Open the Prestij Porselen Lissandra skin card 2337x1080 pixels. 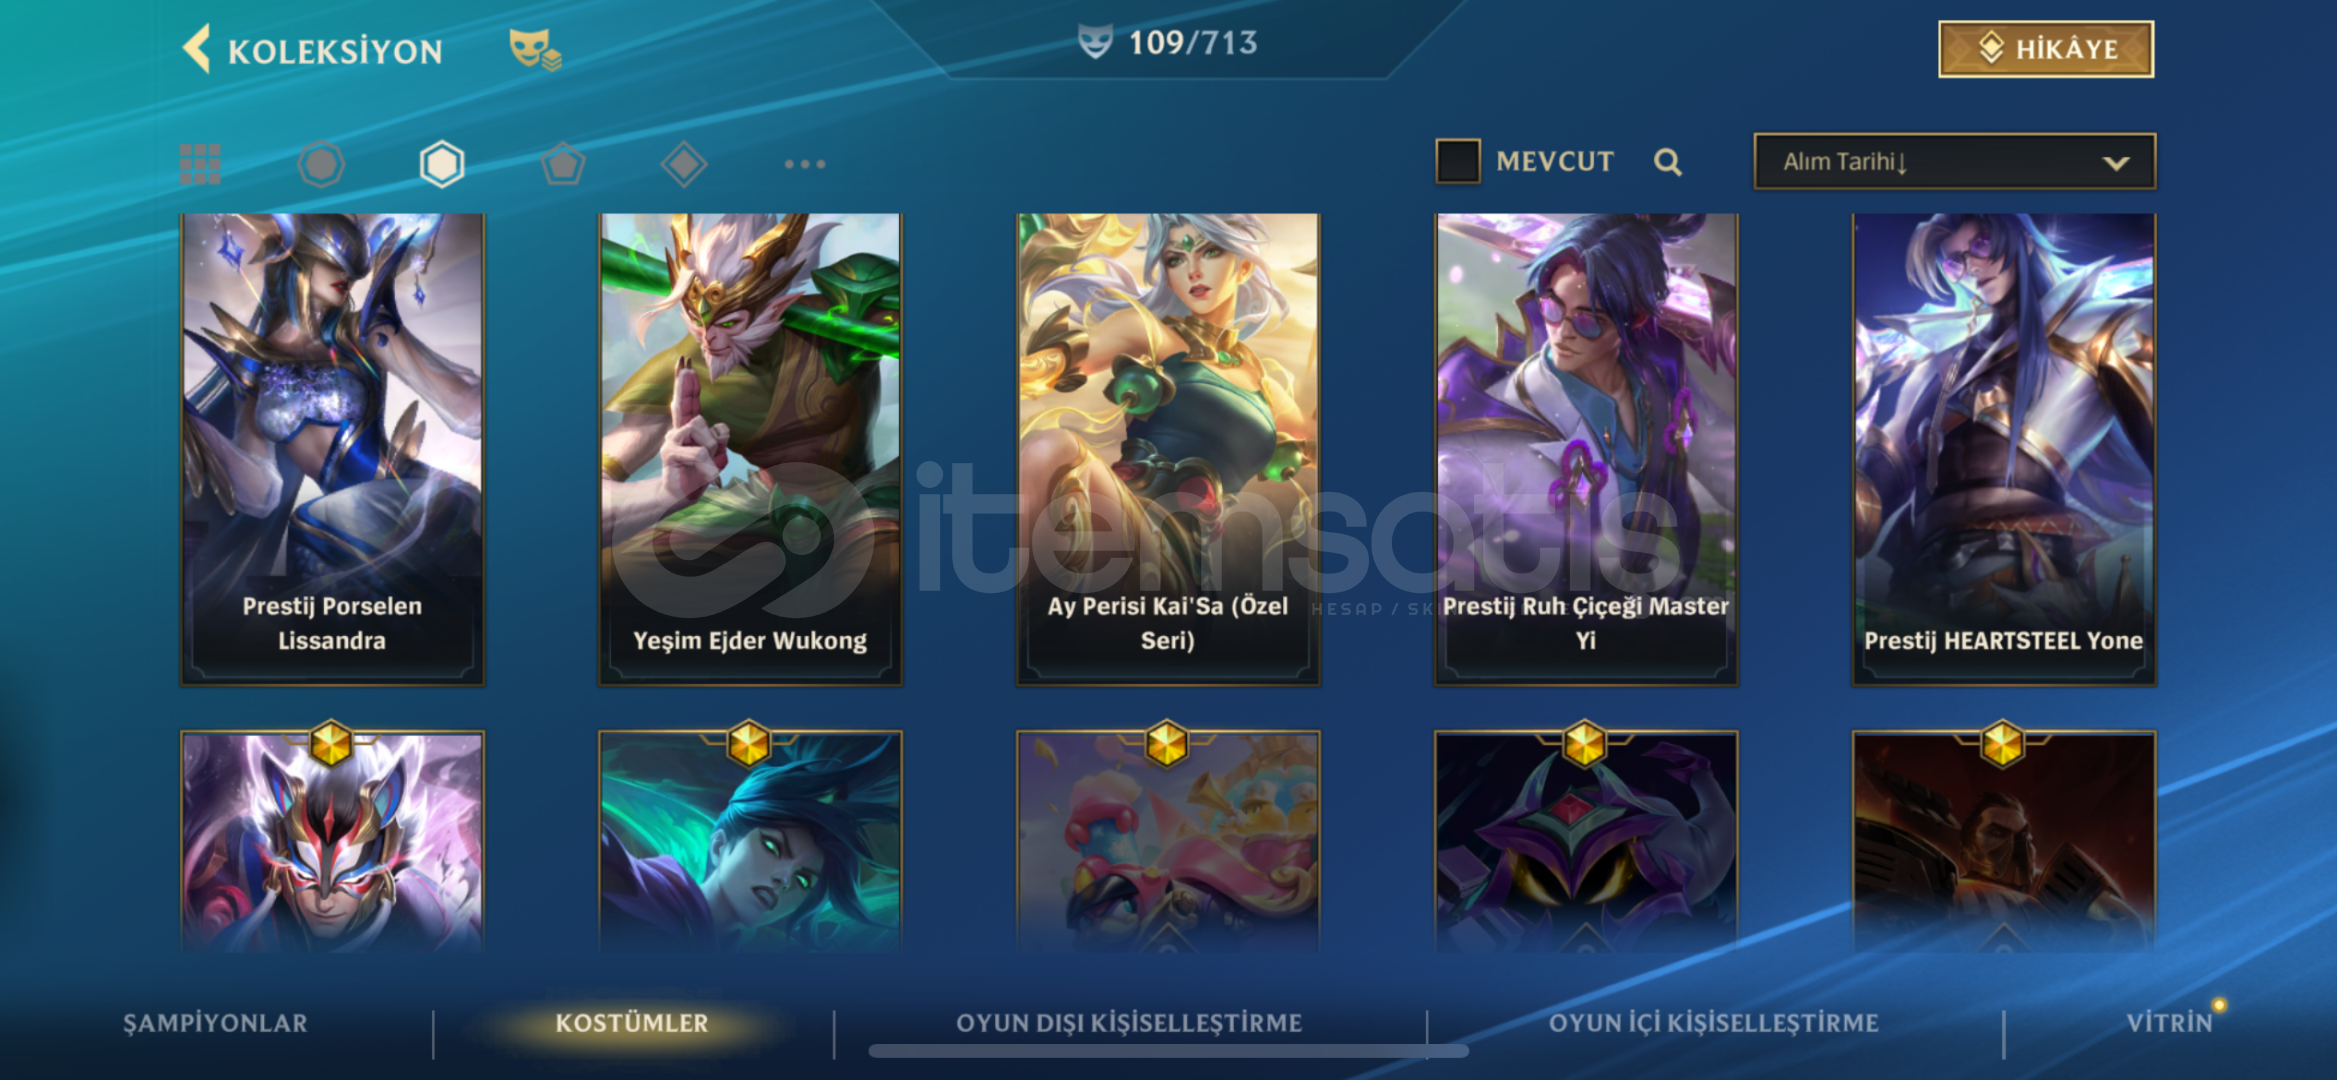(332, 449)
